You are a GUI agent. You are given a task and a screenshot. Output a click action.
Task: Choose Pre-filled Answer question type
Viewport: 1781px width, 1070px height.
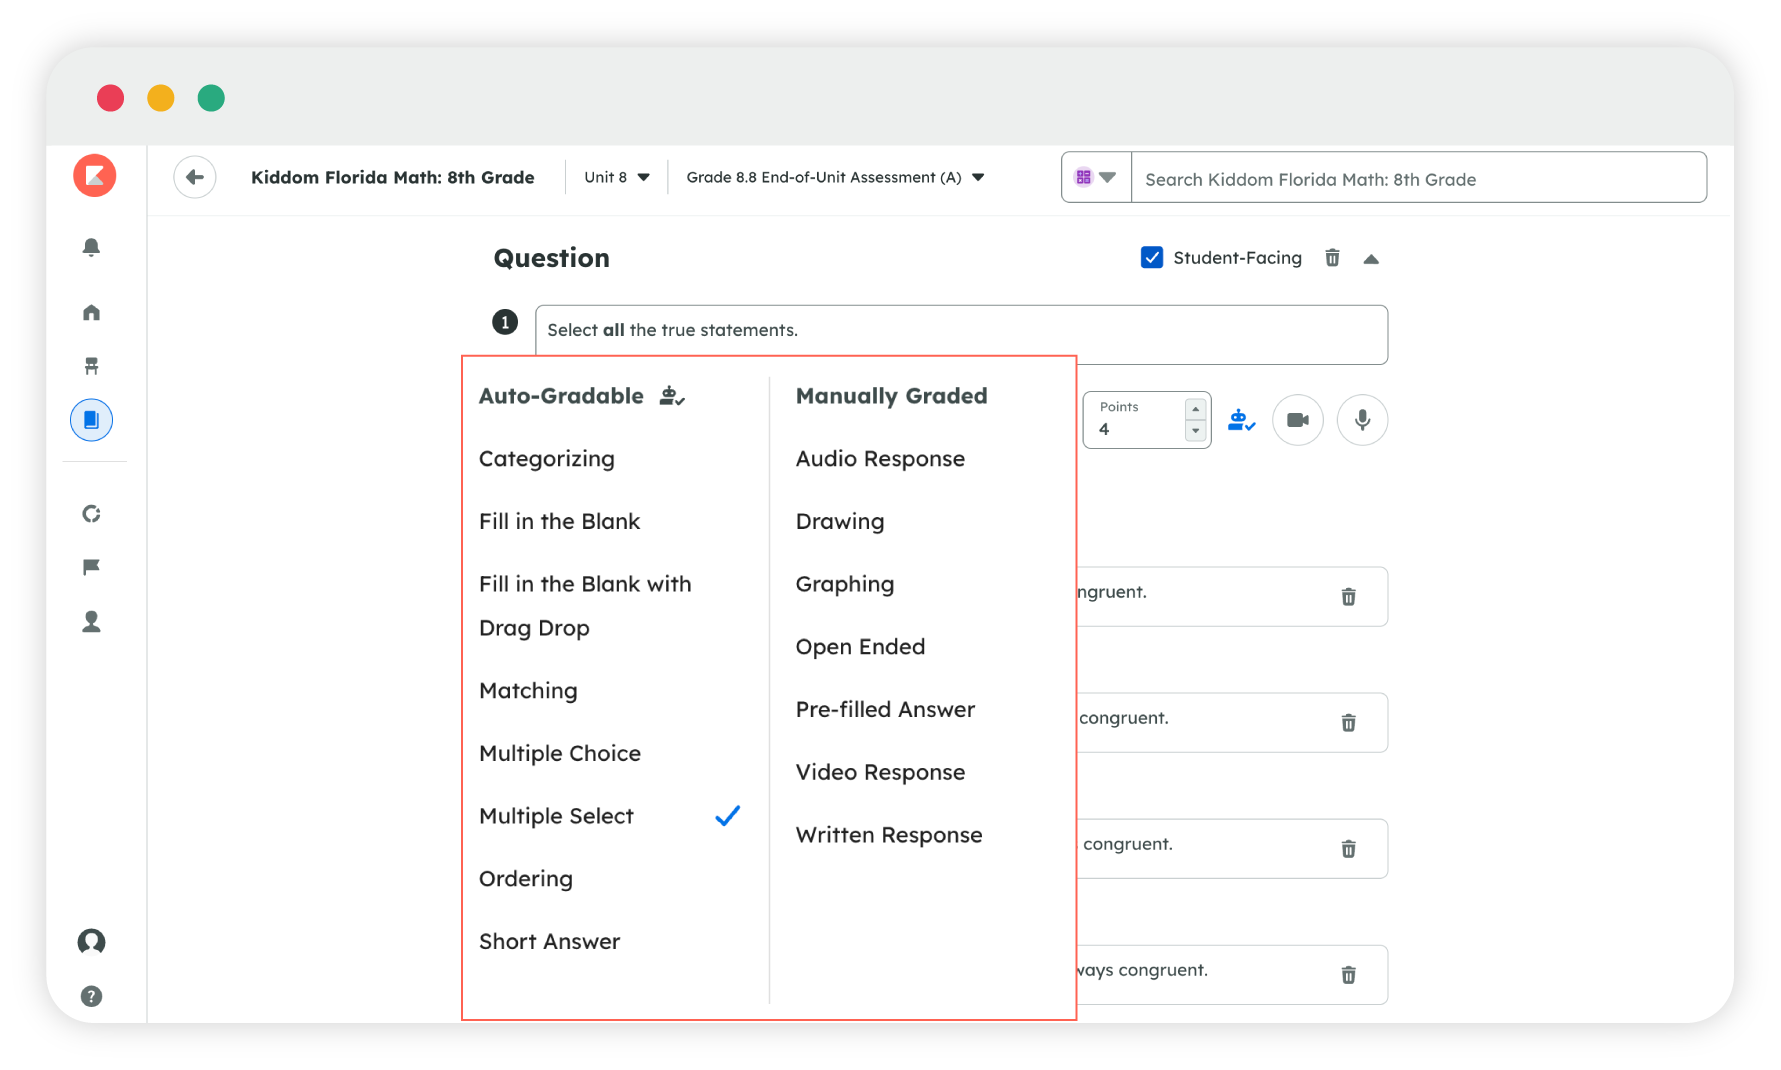coord(885,709)
